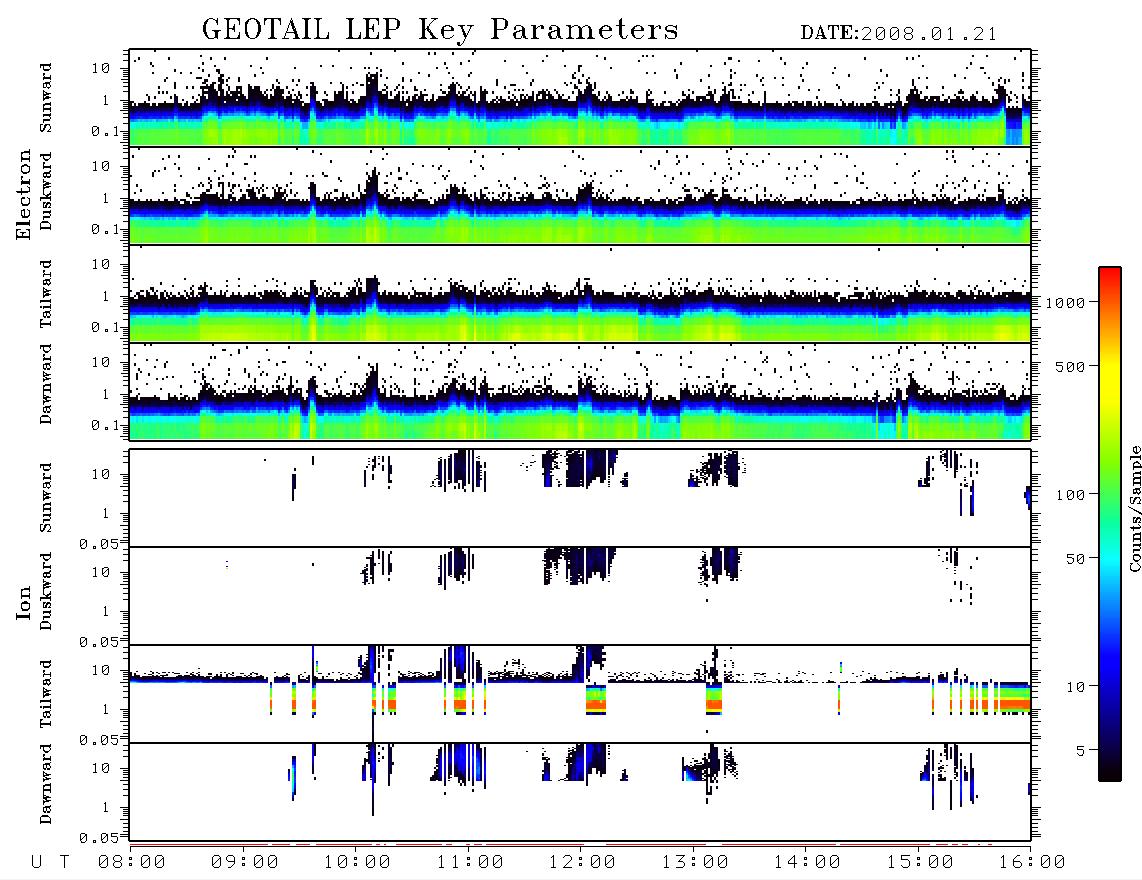Viewport: 1142px width, 880px height.
Task: Click the 5 color bar tick label
Action: click(1081, 750)
